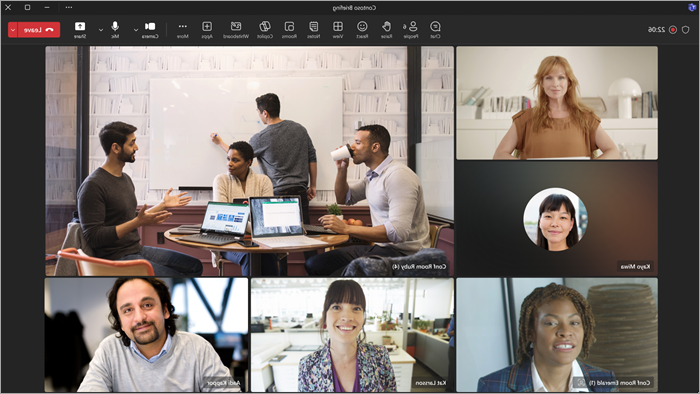This screenshot has height=394, width=700.
Task: Click the meeting timer 22:06
Action: [x=656, y=30]
